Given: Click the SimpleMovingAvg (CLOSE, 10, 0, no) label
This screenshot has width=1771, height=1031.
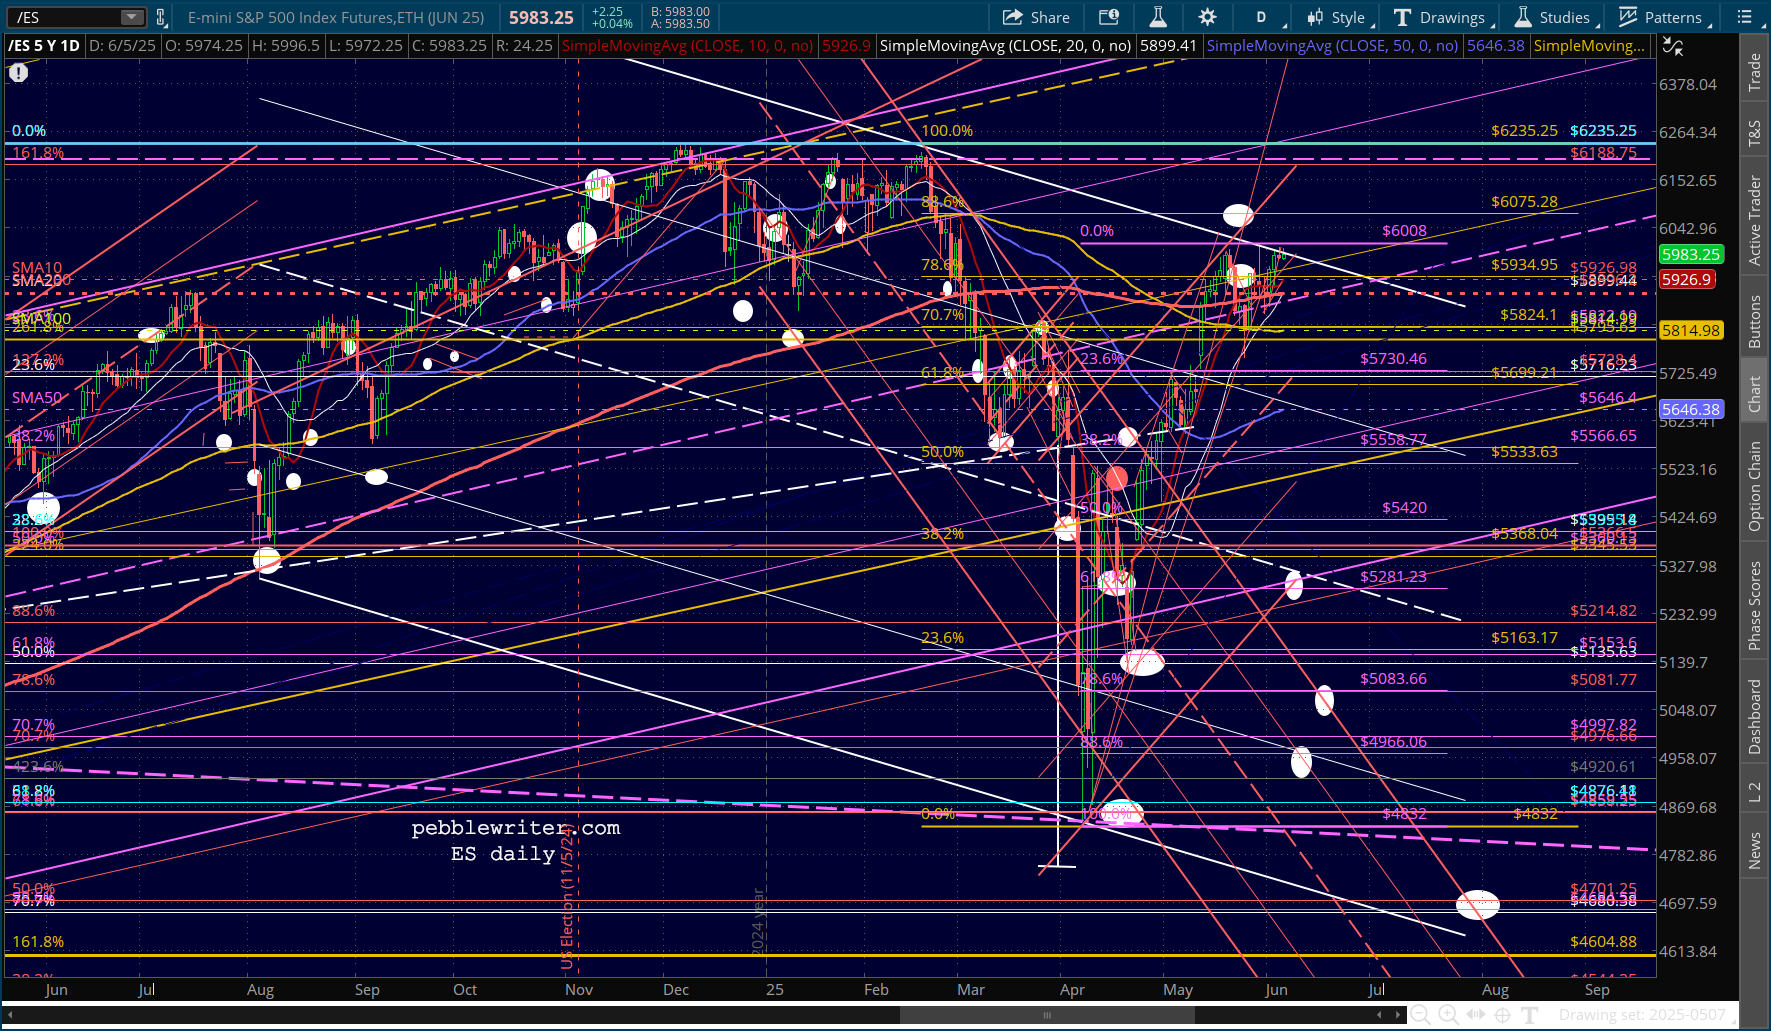Looking at the screenshot, I should click(x=688, y=46).
